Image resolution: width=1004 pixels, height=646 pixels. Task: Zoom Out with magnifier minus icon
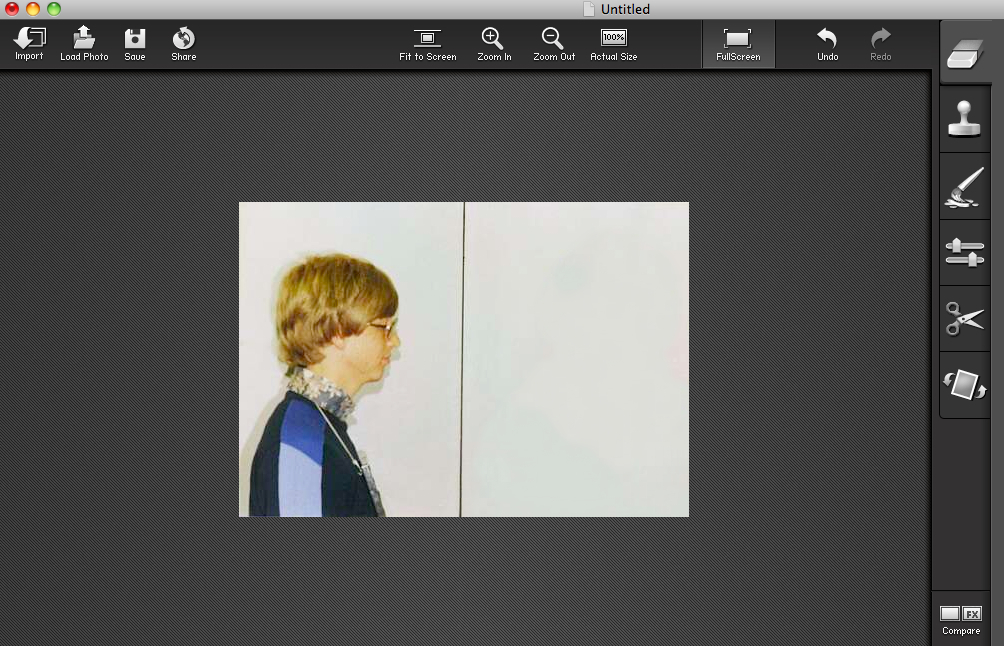[x=554, y=43]
